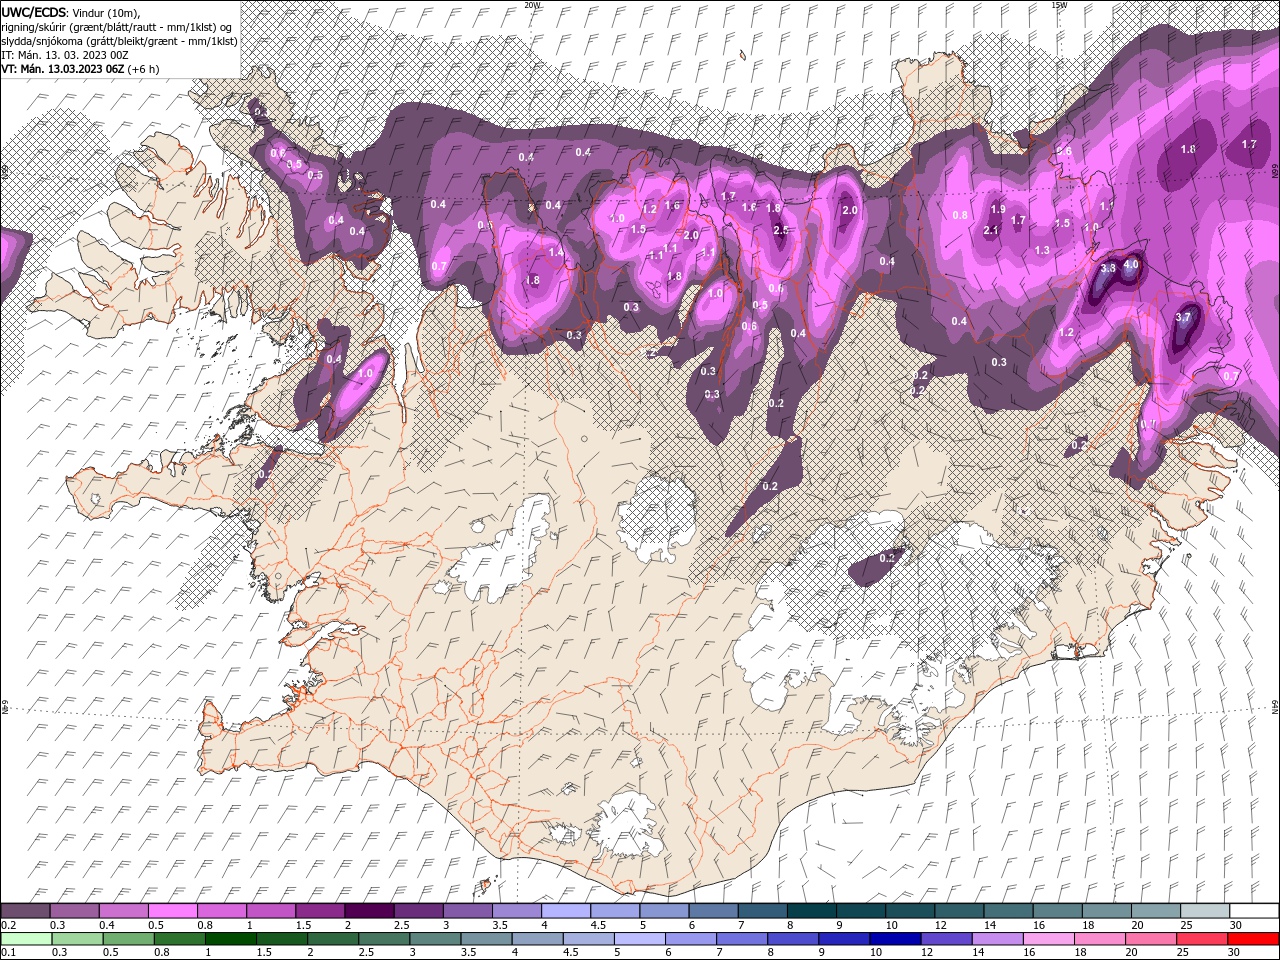This screenshot has width=1280, height=960.
Task: Click the 15W longitude label
Action: pos(1058,5)
